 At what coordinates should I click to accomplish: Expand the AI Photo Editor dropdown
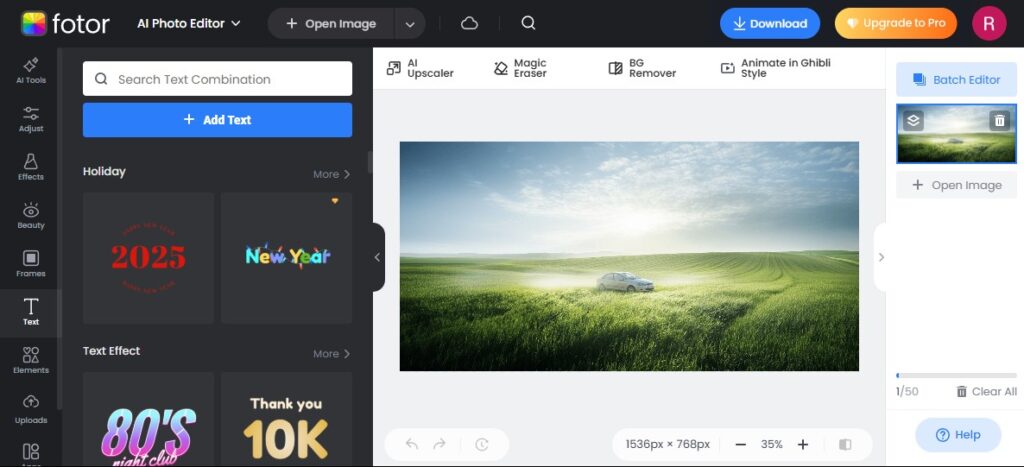[x=189, y=24]
